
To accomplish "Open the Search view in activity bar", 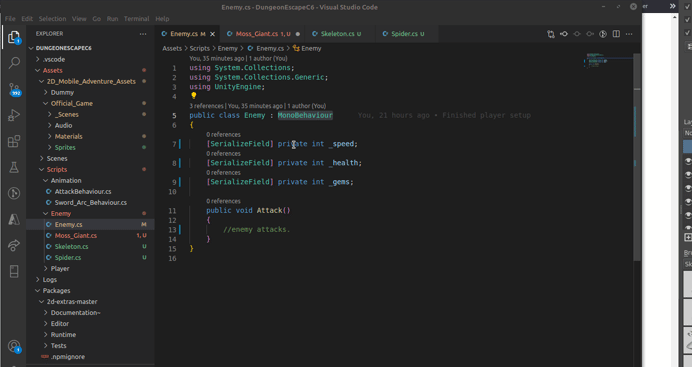I will point(14,63).
